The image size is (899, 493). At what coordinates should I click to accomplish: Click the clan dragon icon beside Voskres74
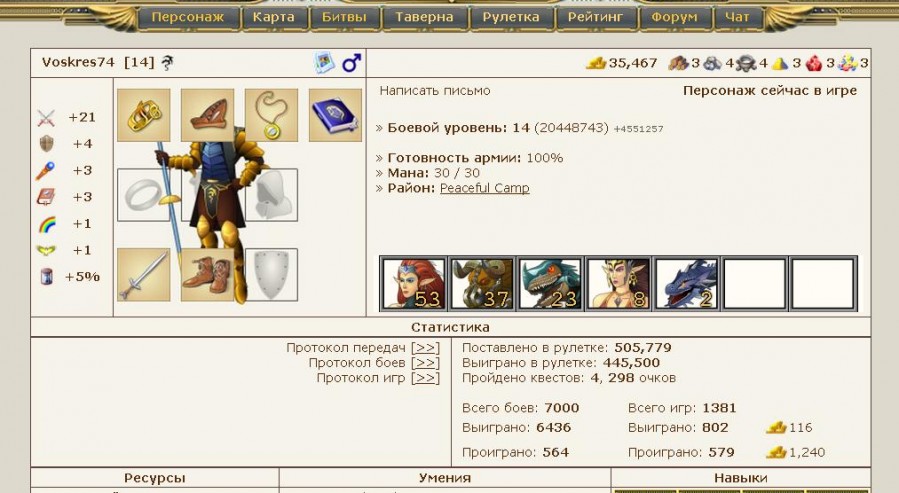click(x=167, y=62)
